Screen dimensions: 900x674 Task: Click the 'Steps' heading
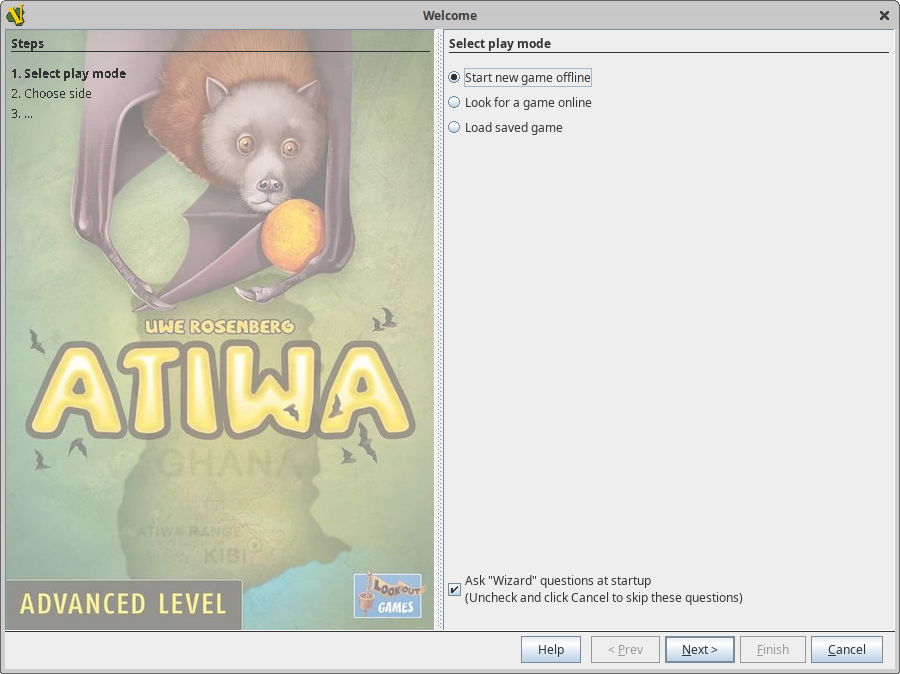(x=28, y=44)
